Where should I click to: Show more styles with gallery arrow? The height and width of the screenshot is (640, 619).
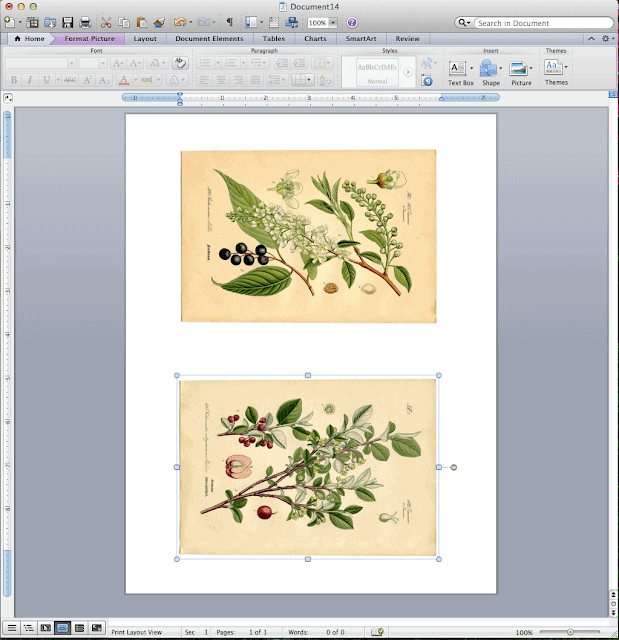[x=408, y=72]
